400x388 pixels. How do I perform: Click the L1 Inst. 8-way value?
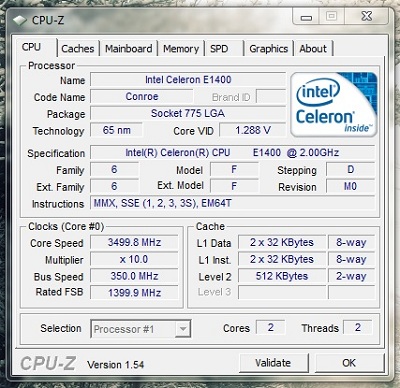(351, 259)
